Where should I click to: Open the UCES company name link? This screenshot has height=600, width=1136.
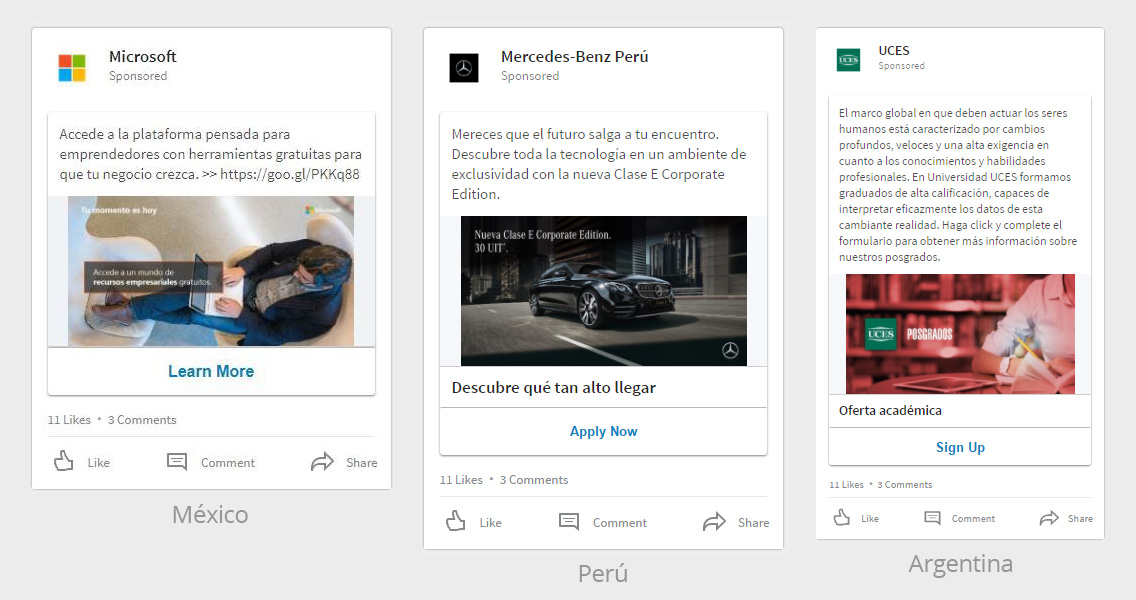click(x=893, y=51)
